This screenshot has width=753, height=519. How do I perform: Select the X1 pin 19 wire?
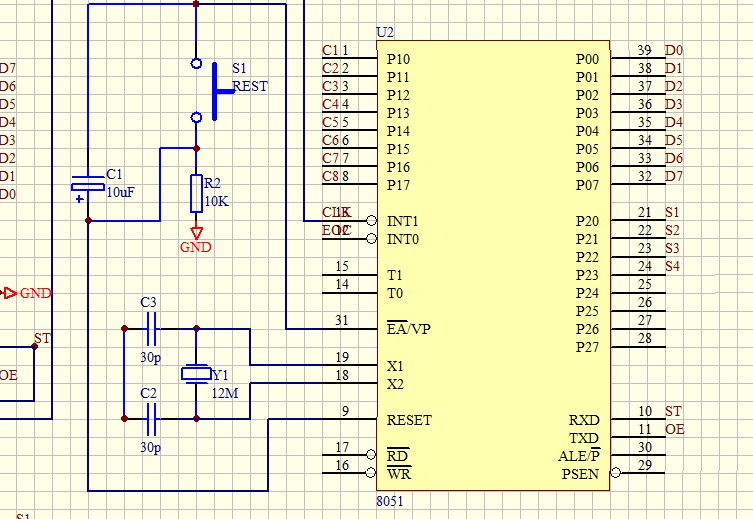[314, 365]
